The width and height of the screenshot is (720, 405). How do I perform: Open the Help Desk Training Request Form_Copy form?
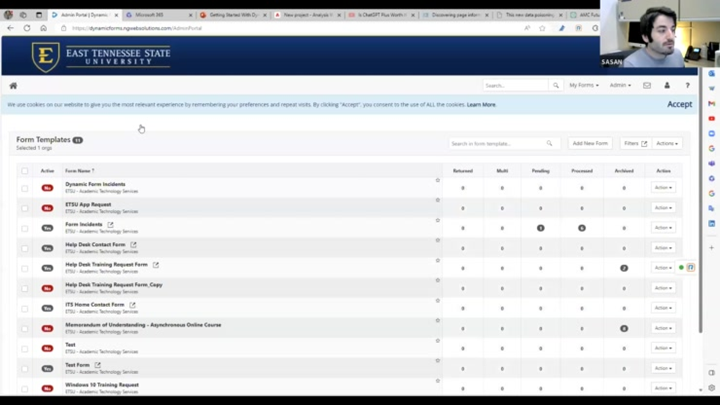[113, 285]
